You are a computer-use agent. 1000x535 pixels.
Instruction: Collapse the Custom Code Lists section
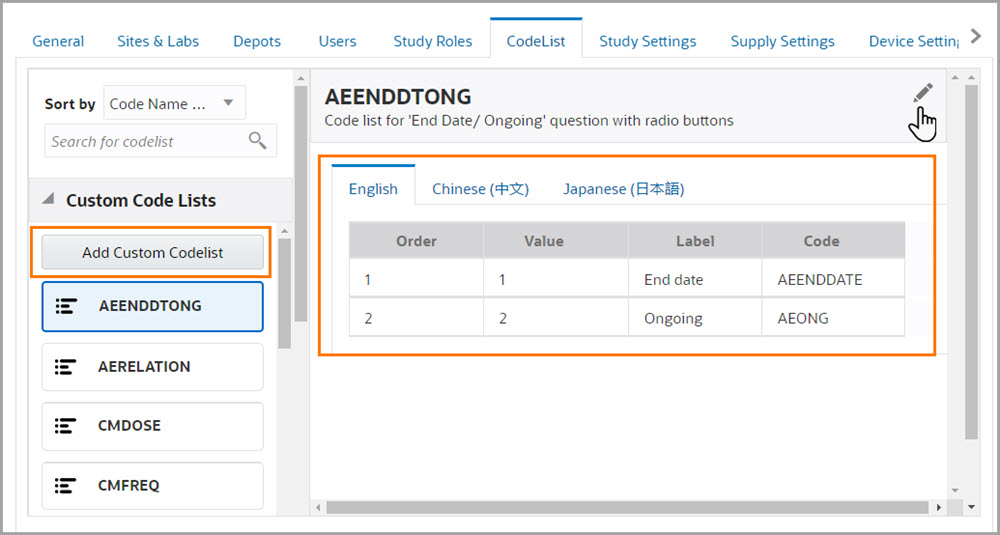click(x=49, y=200)
